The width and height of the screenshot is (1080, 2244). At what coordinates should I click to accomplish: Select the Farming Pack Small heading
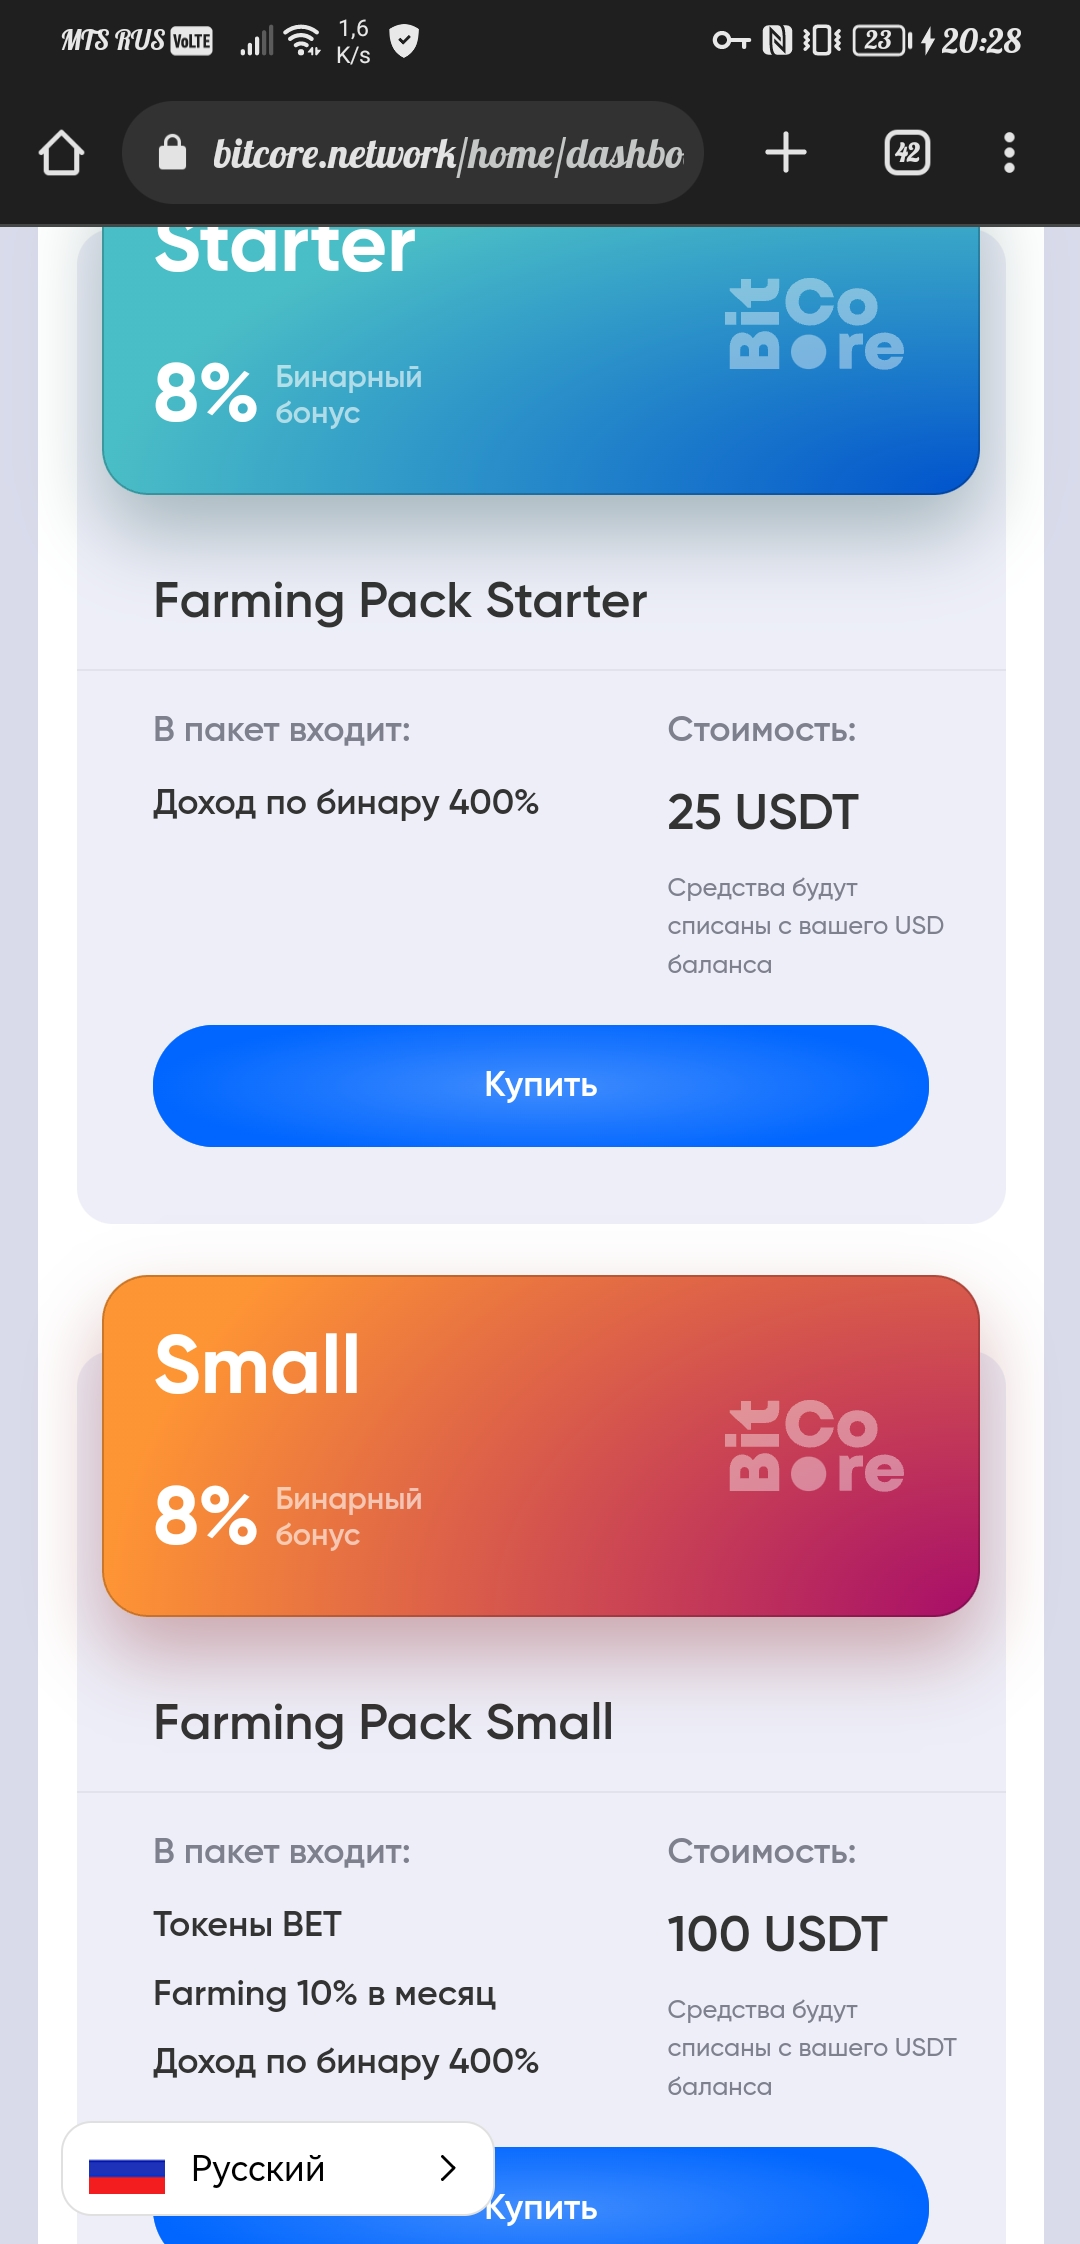click(x=383, y=1723)
